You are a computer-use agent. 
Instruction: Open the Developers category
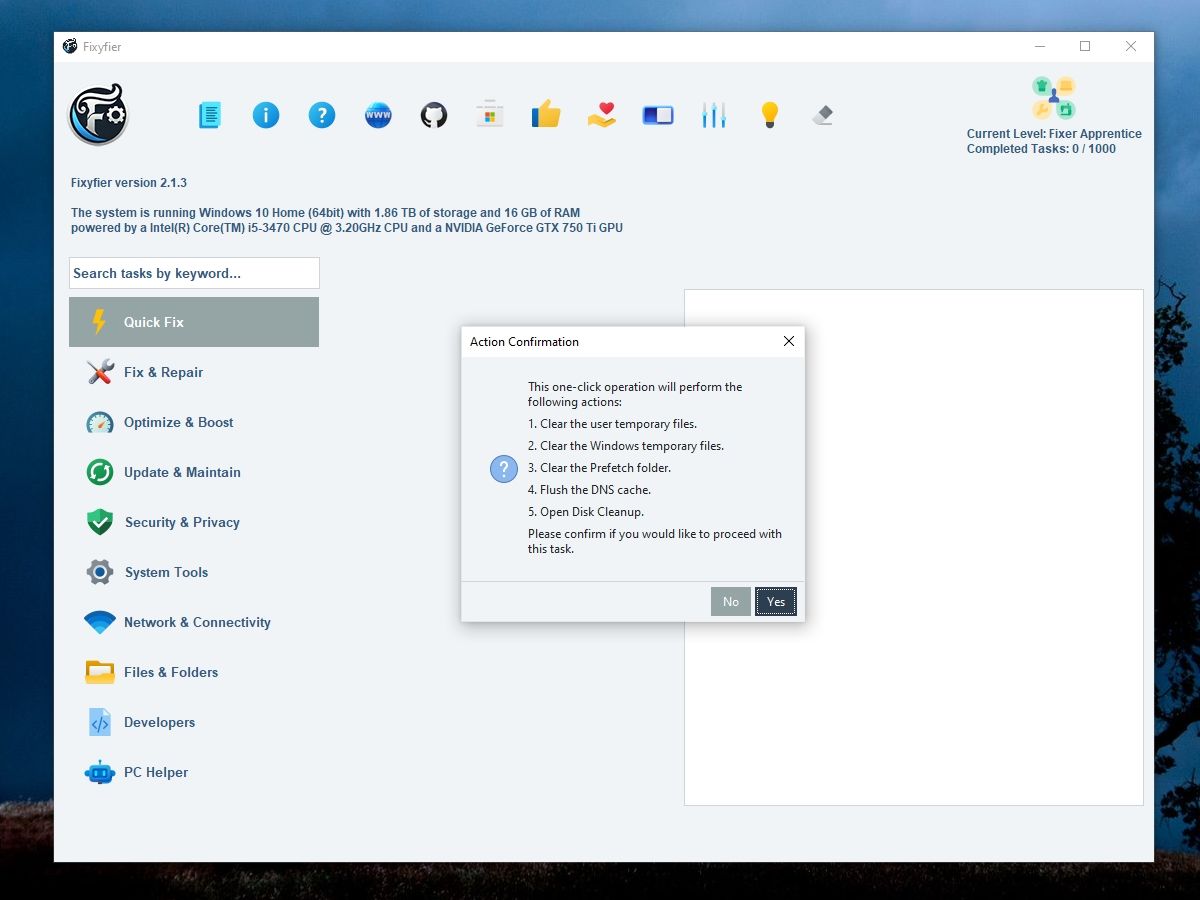click(x=194, y=722)
